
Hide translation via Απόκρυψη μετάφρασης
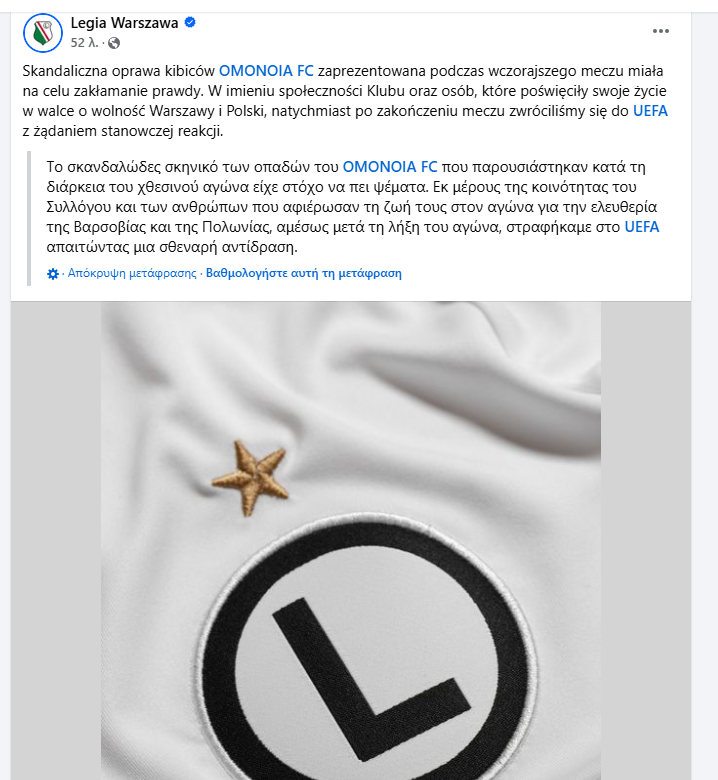click(132, 273)
